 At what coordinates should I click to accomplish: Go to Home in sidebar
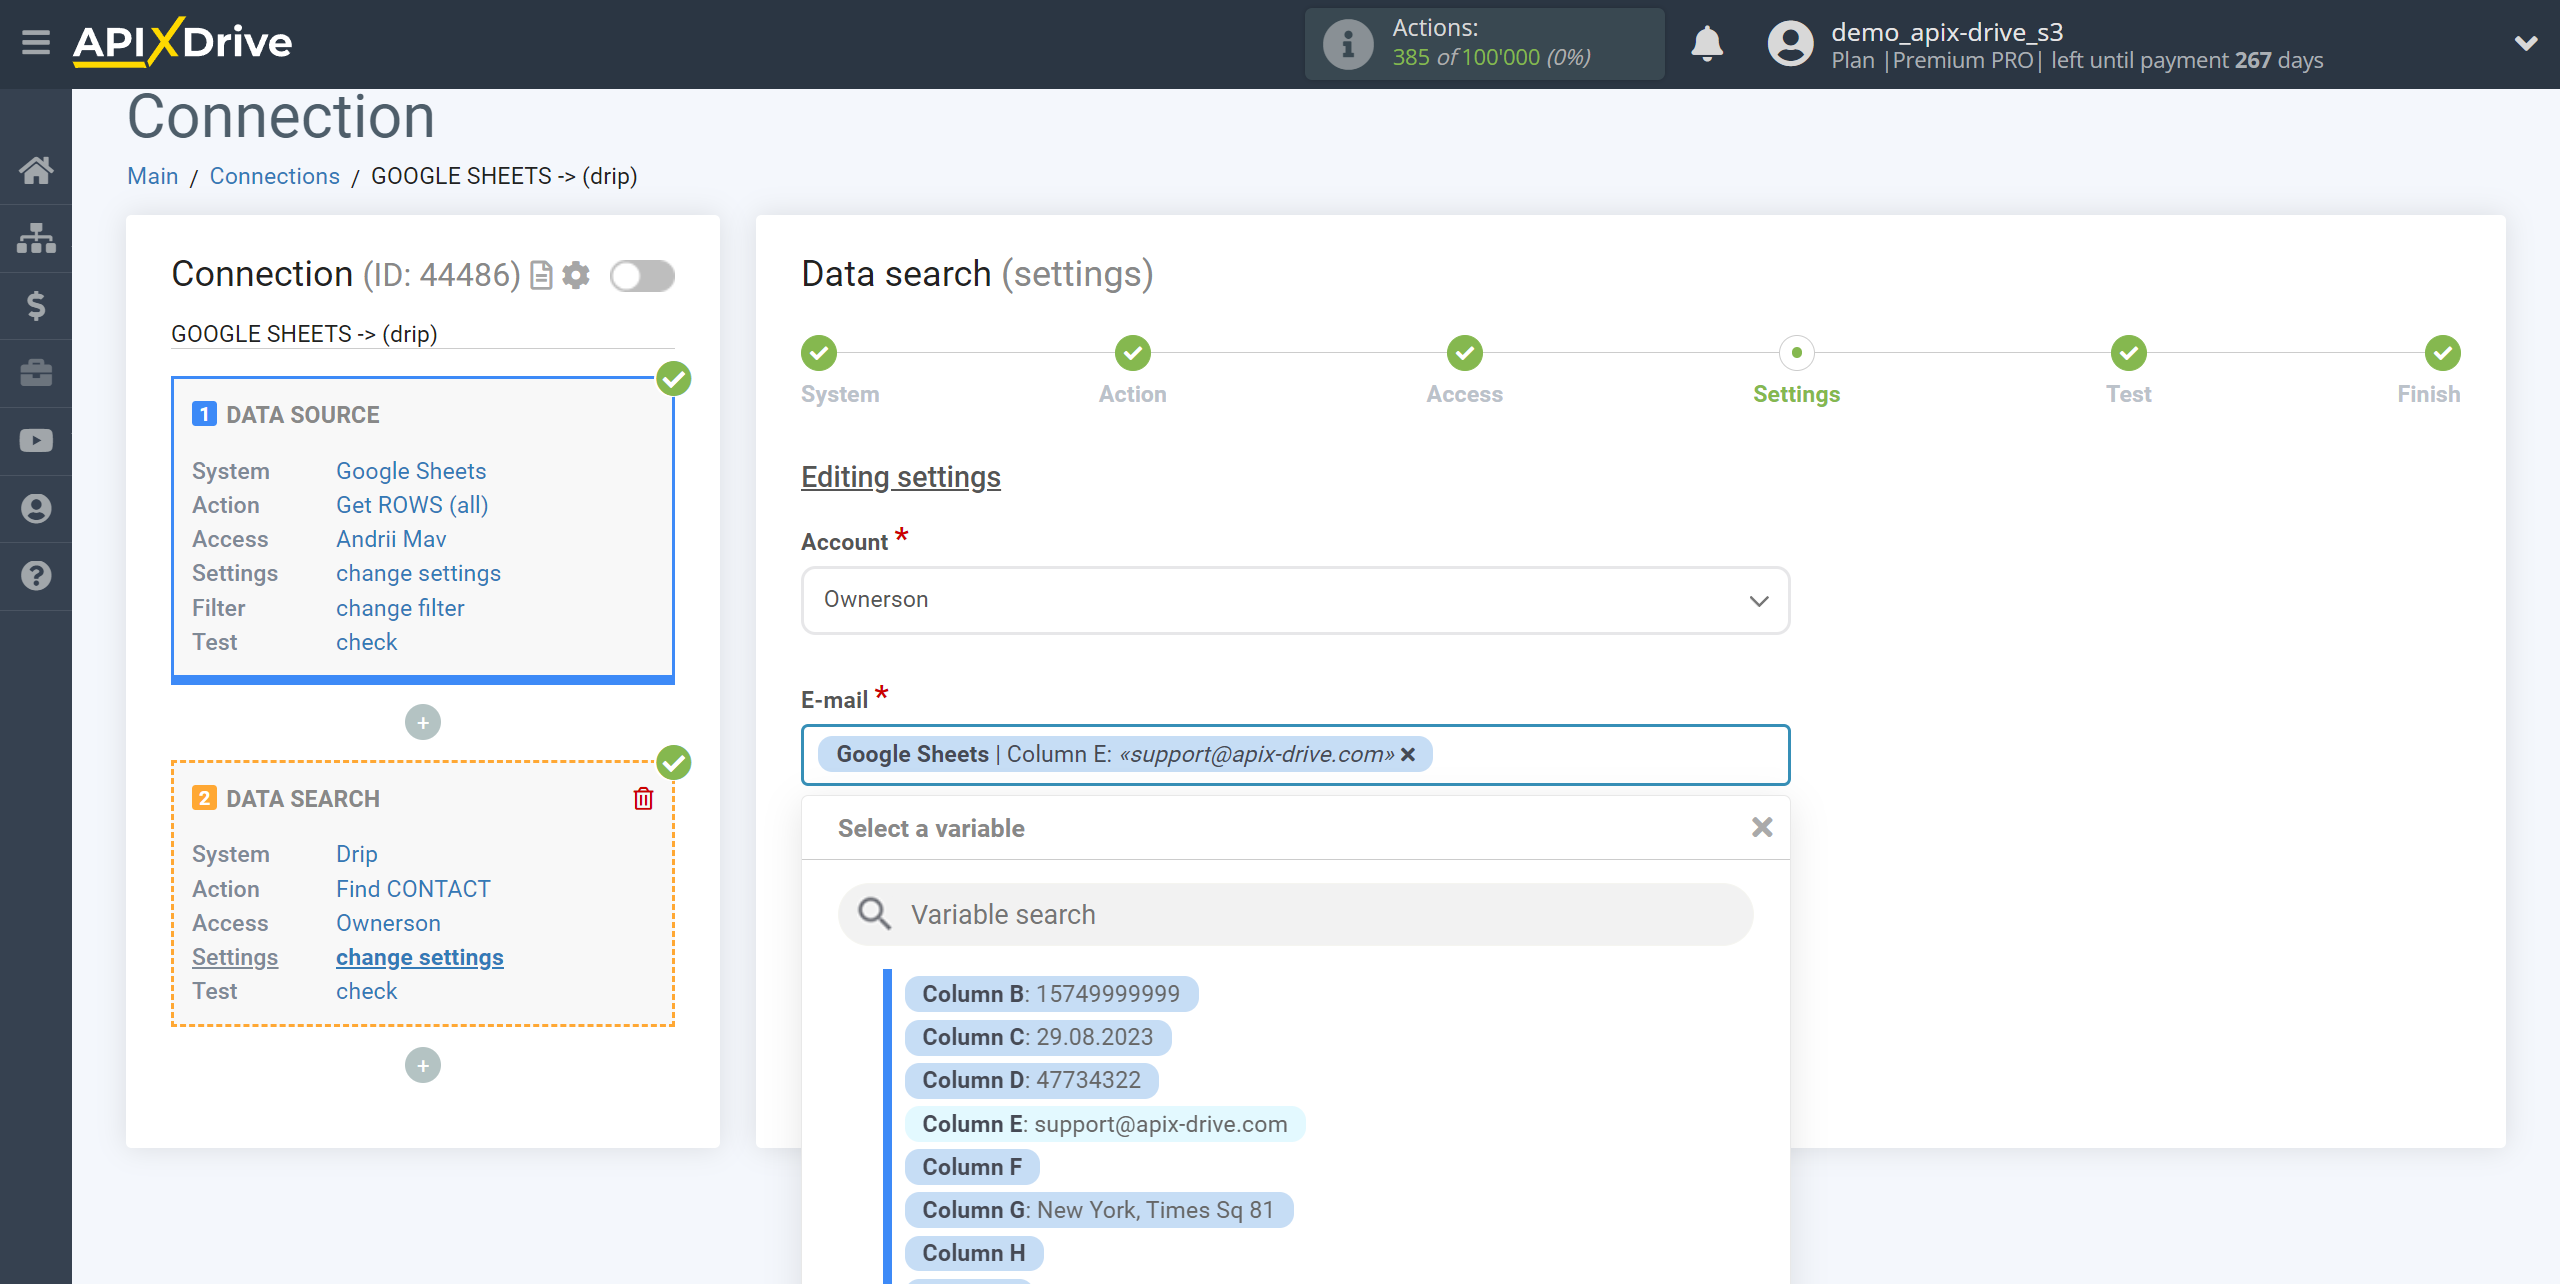pyautogui.click(x=36, y=170)
